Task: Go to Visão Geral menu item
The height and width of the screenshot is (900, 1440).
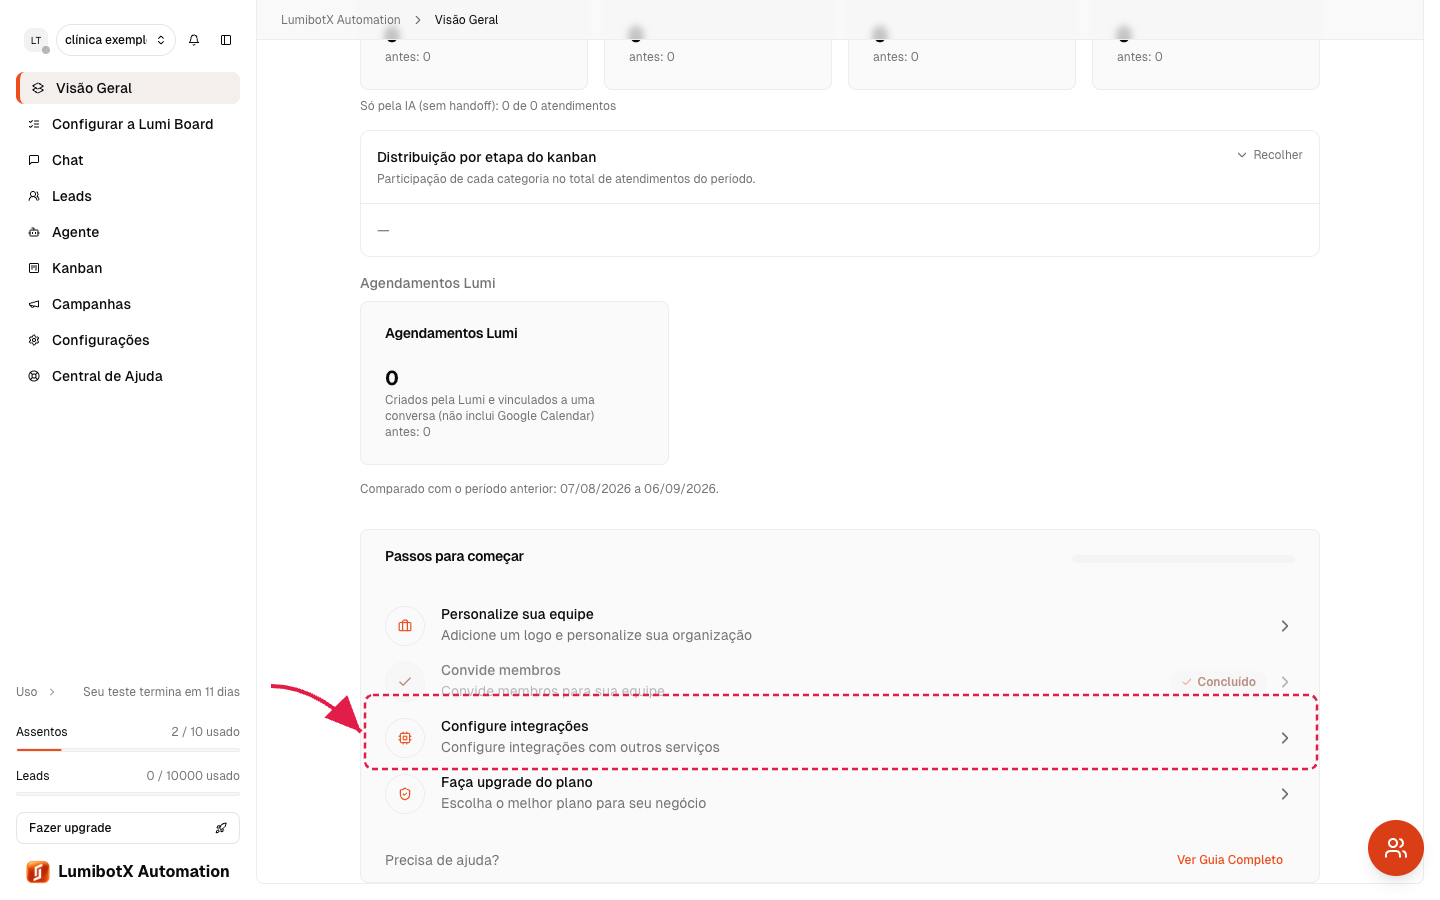Action: [128, 88]
